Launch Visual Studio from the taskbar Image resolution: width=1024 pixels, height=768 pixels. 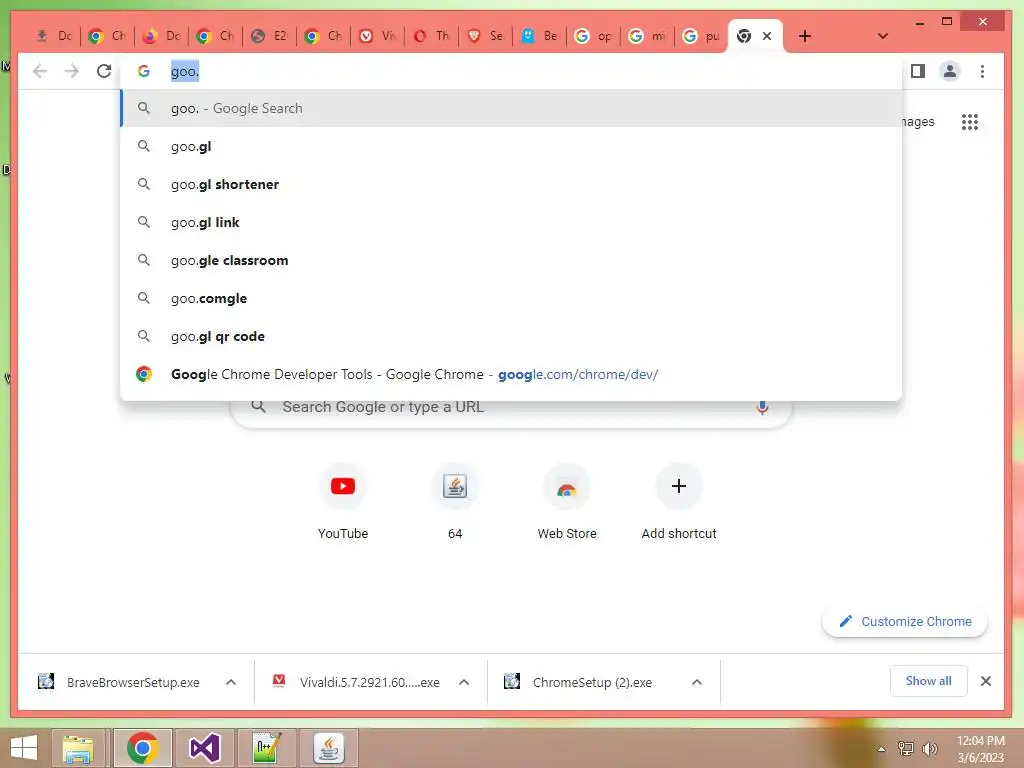[204, 748]
